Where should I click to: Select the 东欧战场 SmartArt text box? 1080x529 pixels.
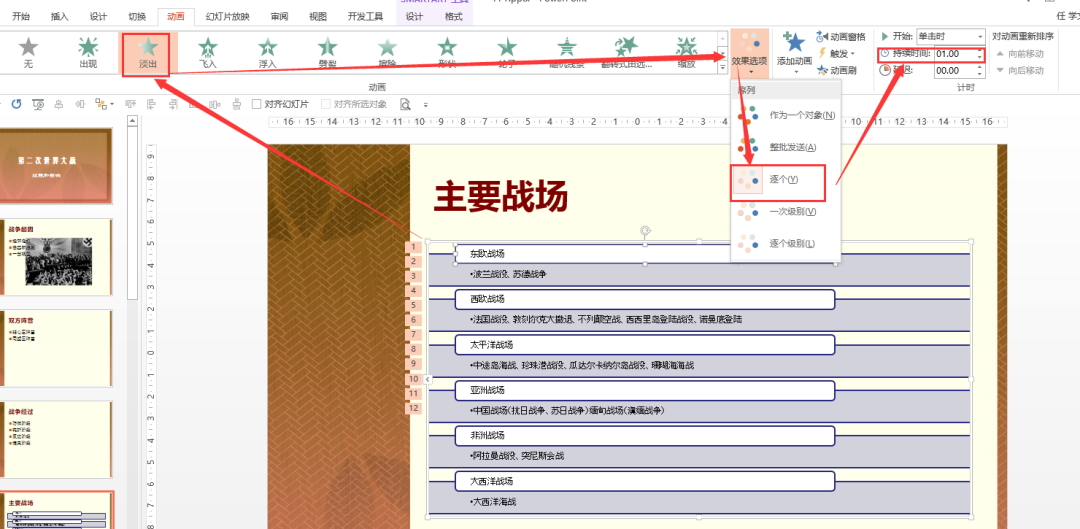[x=645, y=253]
